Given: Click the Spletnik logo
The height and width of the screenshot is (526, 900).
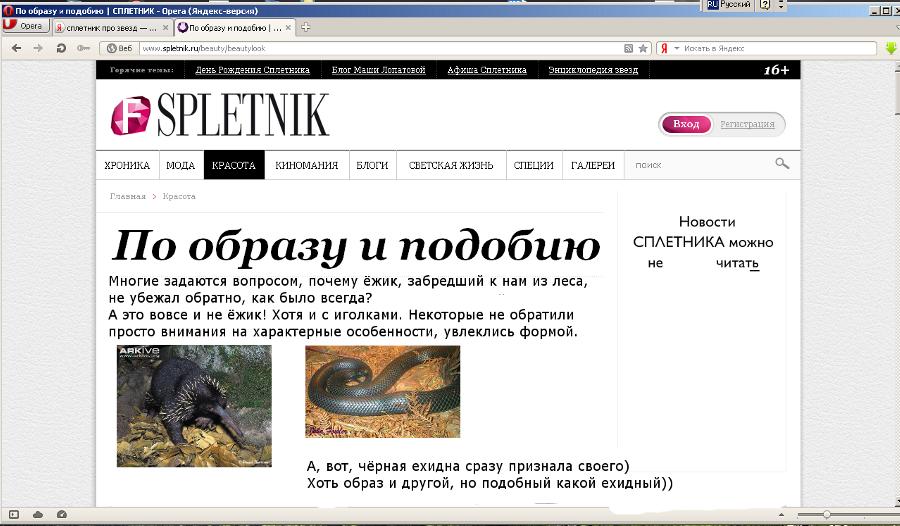Looking at the screenshot, I should coord(220,116).
